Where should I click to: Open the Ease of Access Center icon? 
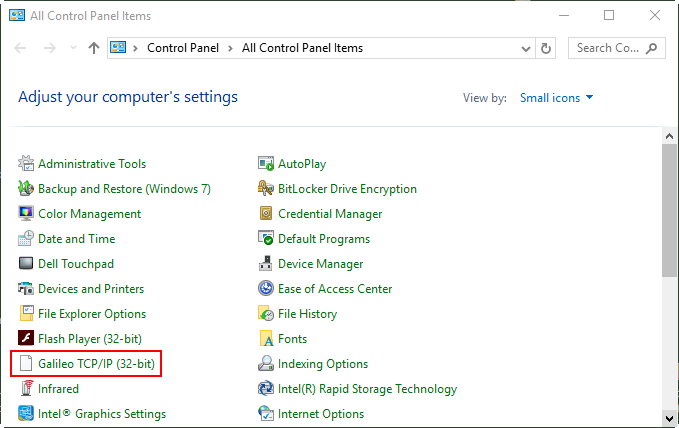tap(266, 289)
